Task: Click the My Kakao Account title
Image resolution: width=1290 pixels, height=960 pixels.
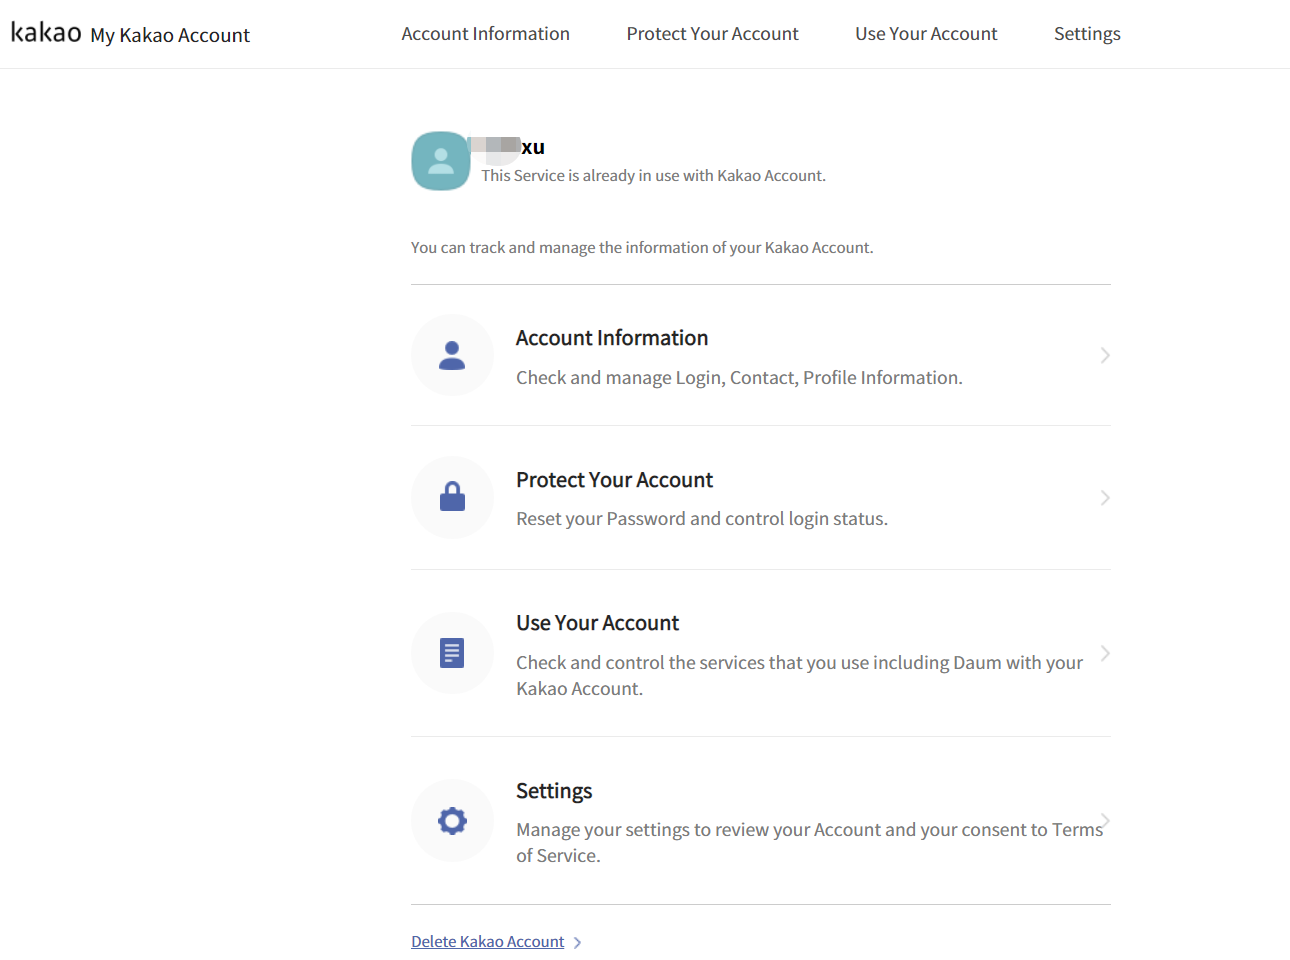Action: tap(170, 35)
